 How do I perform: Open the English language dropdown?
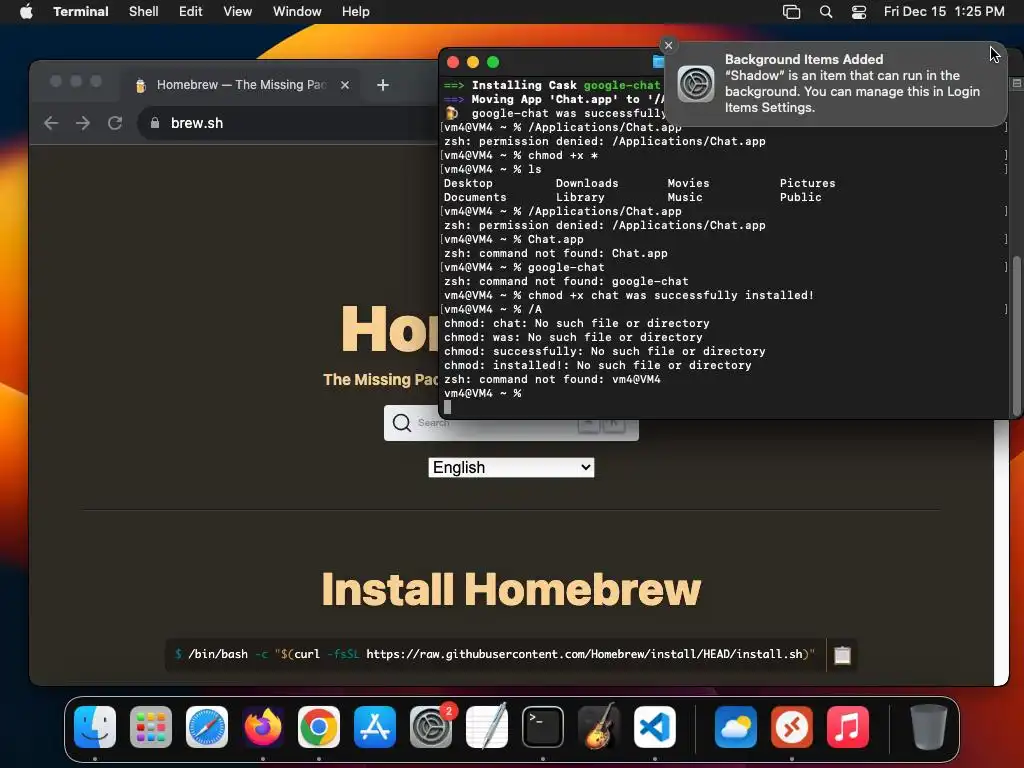(511, 468)
